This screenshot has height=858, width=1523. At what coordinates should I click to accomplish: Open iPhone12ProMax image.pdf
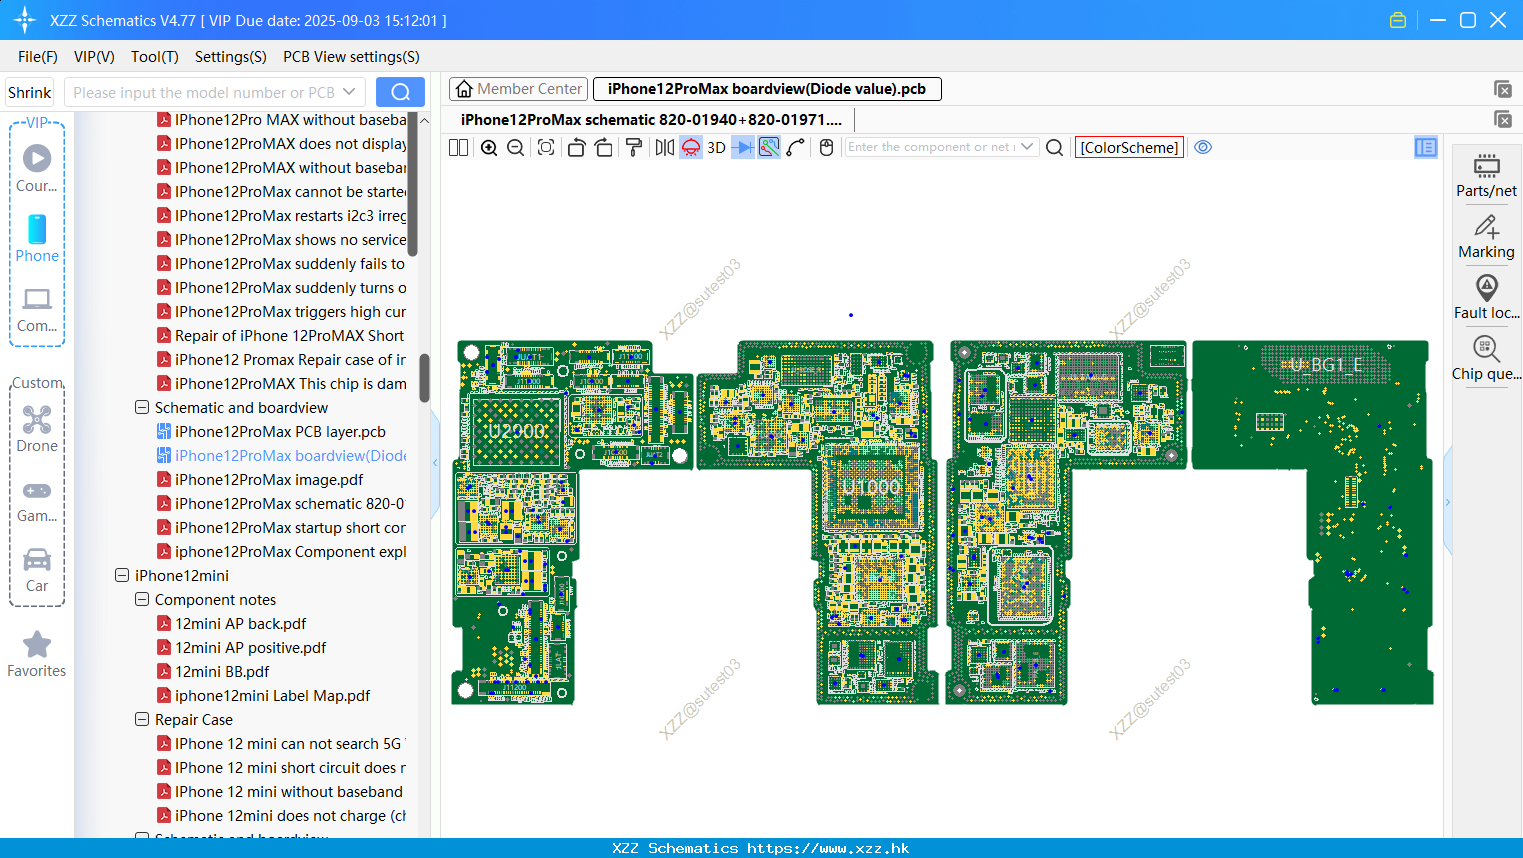pyautogui.click(x=269, y=479)
